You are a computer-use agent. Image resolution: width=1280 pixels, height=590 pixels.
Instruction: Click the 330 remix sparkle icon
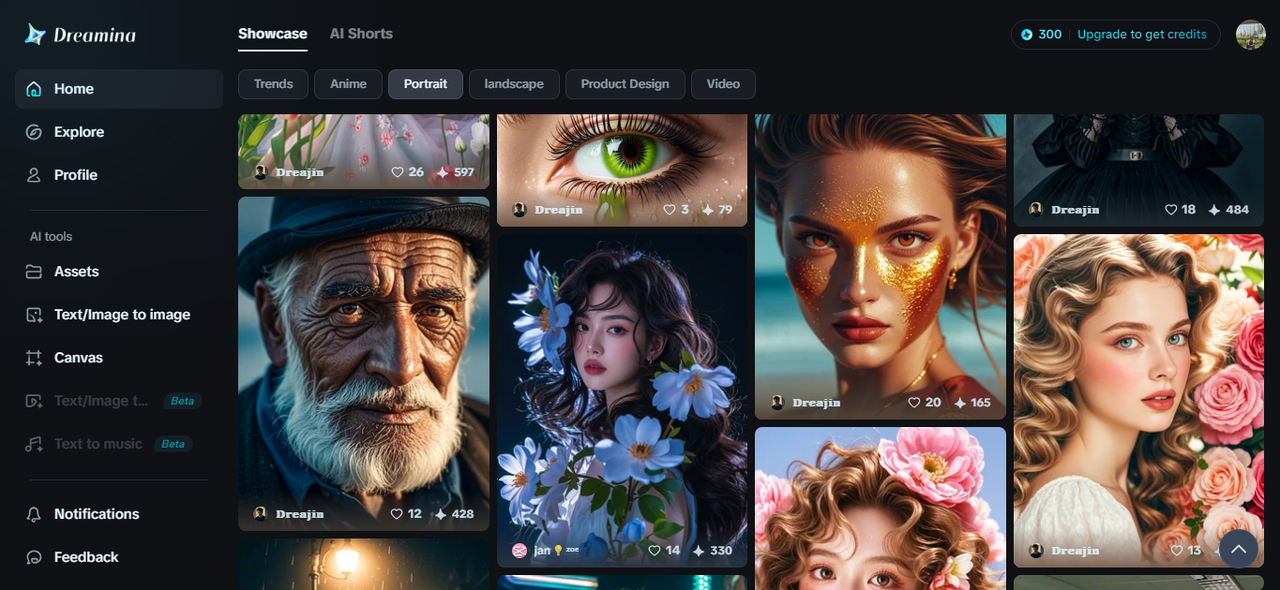pyautogui.click(x=699, y=551)
